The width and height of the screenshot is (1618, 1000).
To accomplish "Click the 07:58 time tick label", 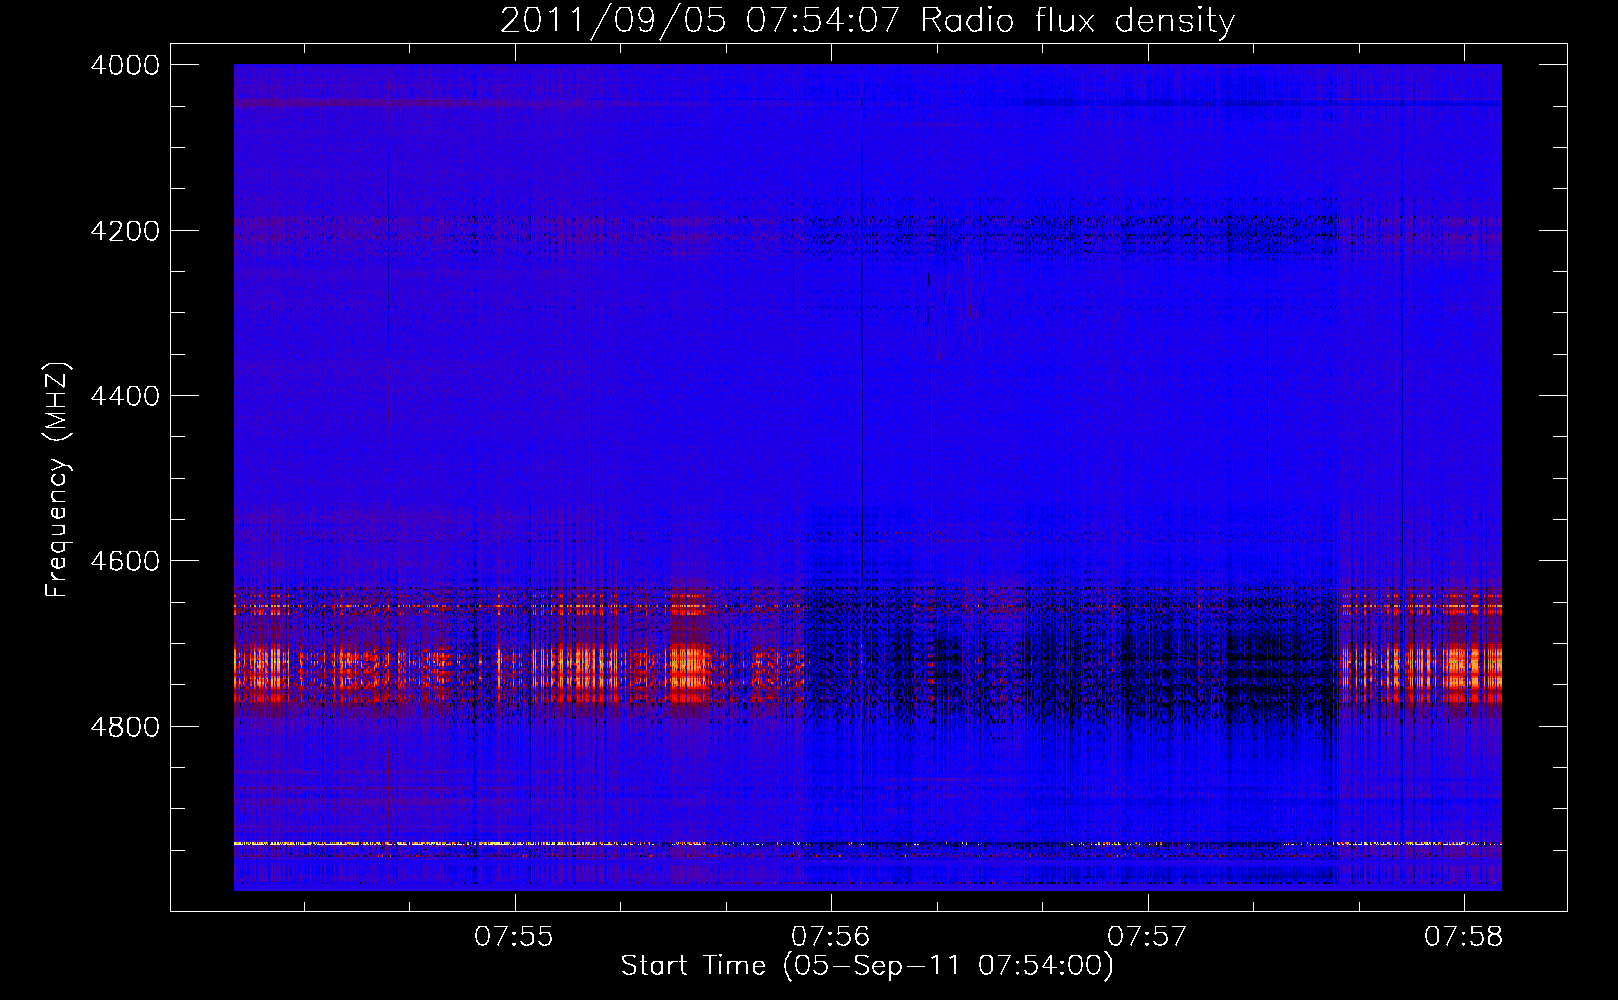I will click(x=1464, y=936).
